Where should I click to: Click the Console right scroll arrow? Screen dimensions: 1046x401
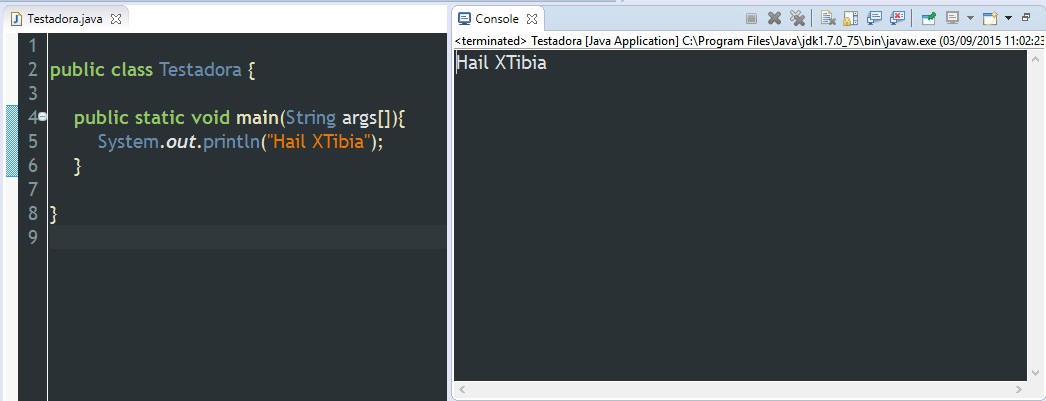1019,389
